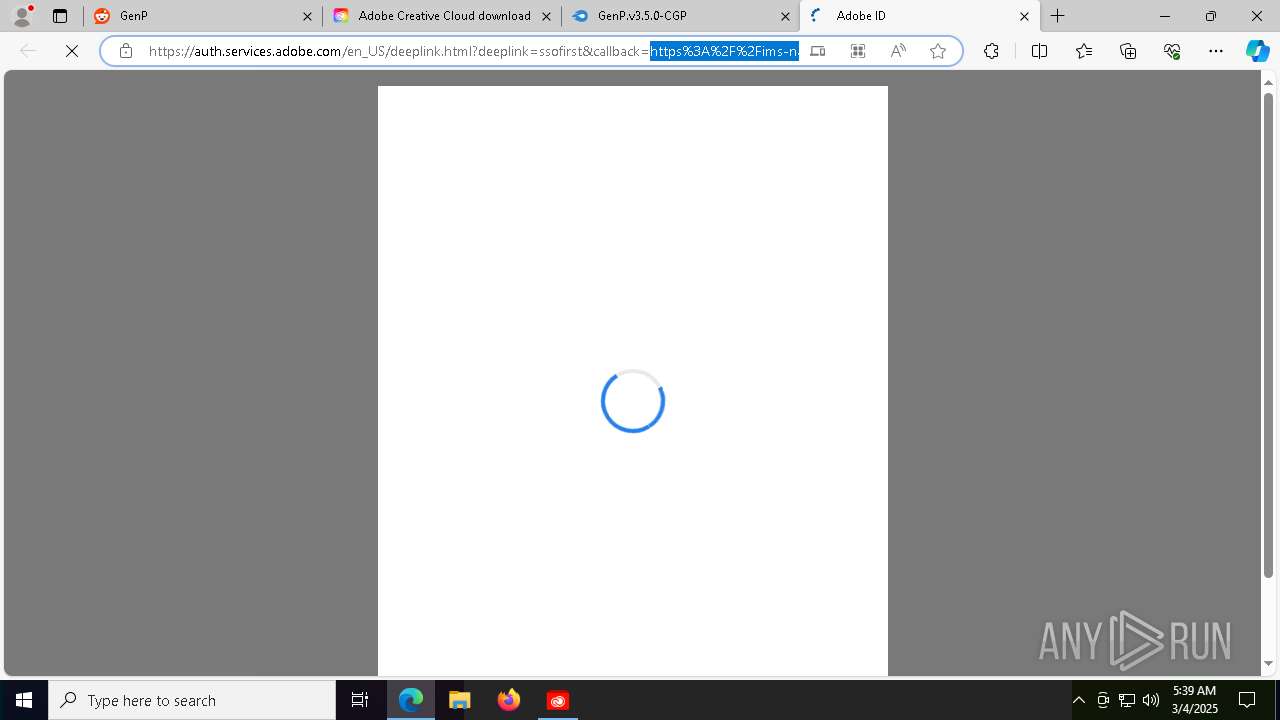
Task: Switch to the GenP Reddit tab
Action: (203, 16)
